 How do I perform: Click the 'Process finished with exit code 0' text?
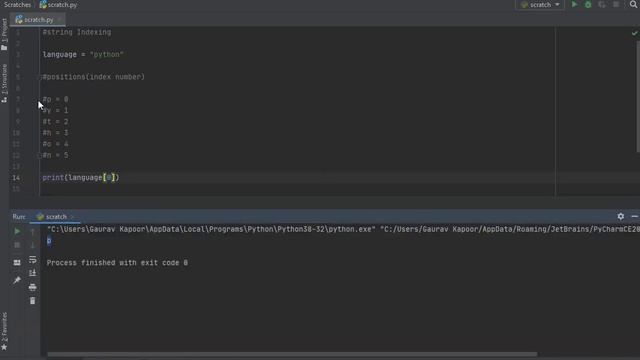click(x=117, y=263)
